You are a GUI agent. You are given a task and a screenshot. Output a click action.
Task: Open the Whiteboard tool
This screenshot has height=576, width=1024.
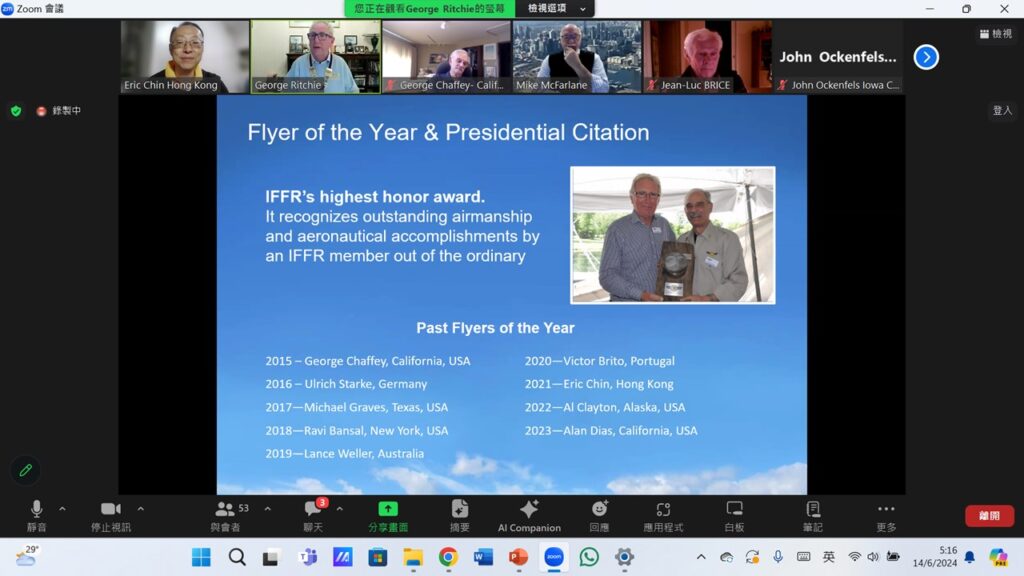(734, 515)
